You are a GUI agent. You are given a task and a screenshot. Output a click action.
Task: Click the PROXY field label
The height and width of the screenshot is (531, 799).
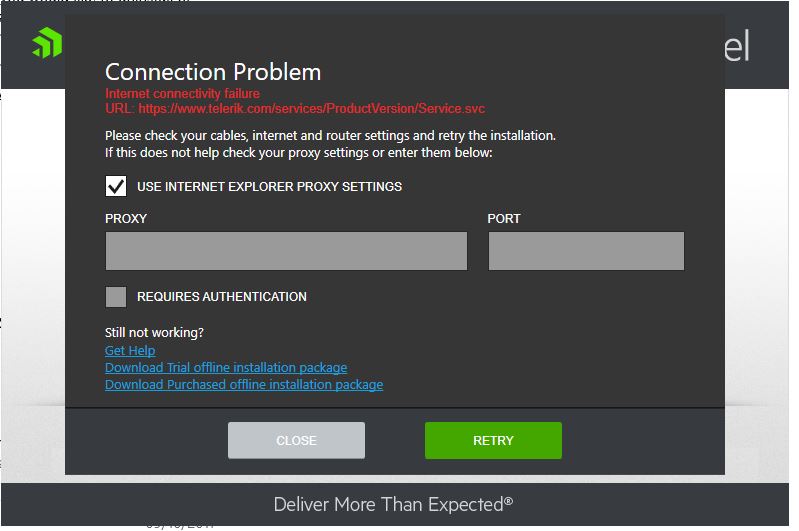point(126,219)
